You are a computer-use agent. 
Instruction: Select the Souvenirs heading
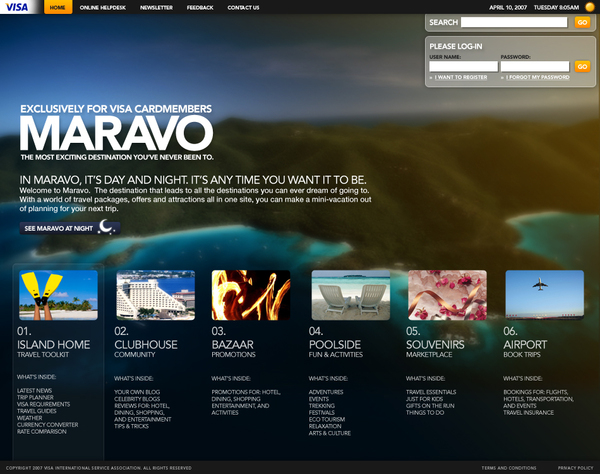[435, 345]
